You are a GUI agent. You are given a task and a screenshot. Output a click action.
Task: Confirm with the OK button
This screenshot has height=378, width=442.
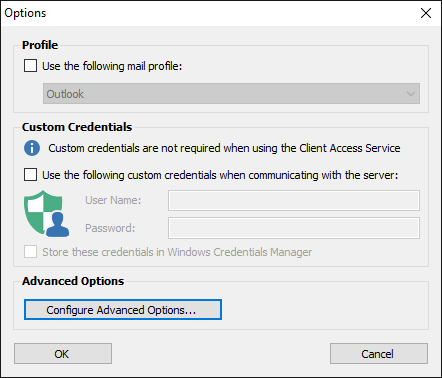click(63, 354)
